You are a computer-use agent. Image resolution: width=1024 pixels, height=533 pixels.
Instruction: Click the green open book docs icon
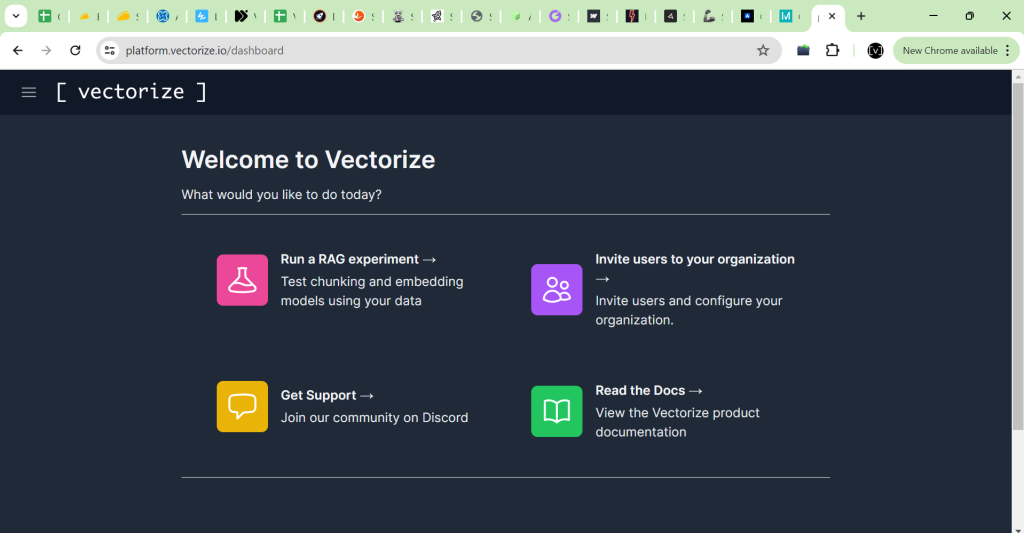pyautogui.click(x=556, y=411)
